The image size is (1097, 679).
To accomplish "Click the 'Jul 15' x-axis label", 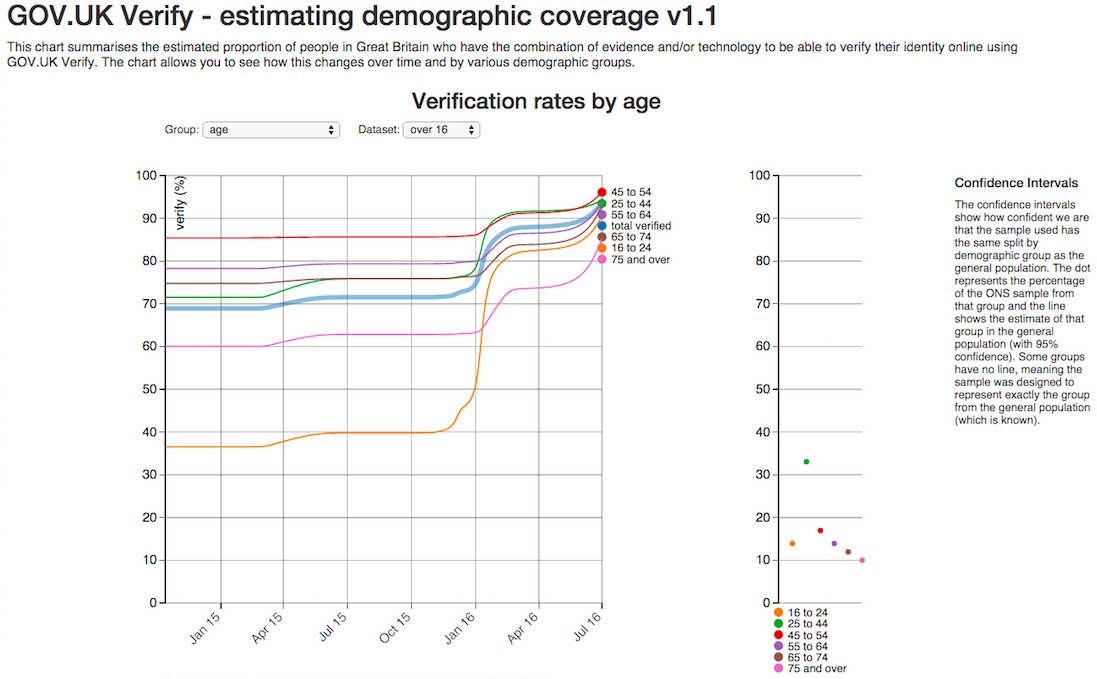I will pyautogui.click(x=333, y=627).
